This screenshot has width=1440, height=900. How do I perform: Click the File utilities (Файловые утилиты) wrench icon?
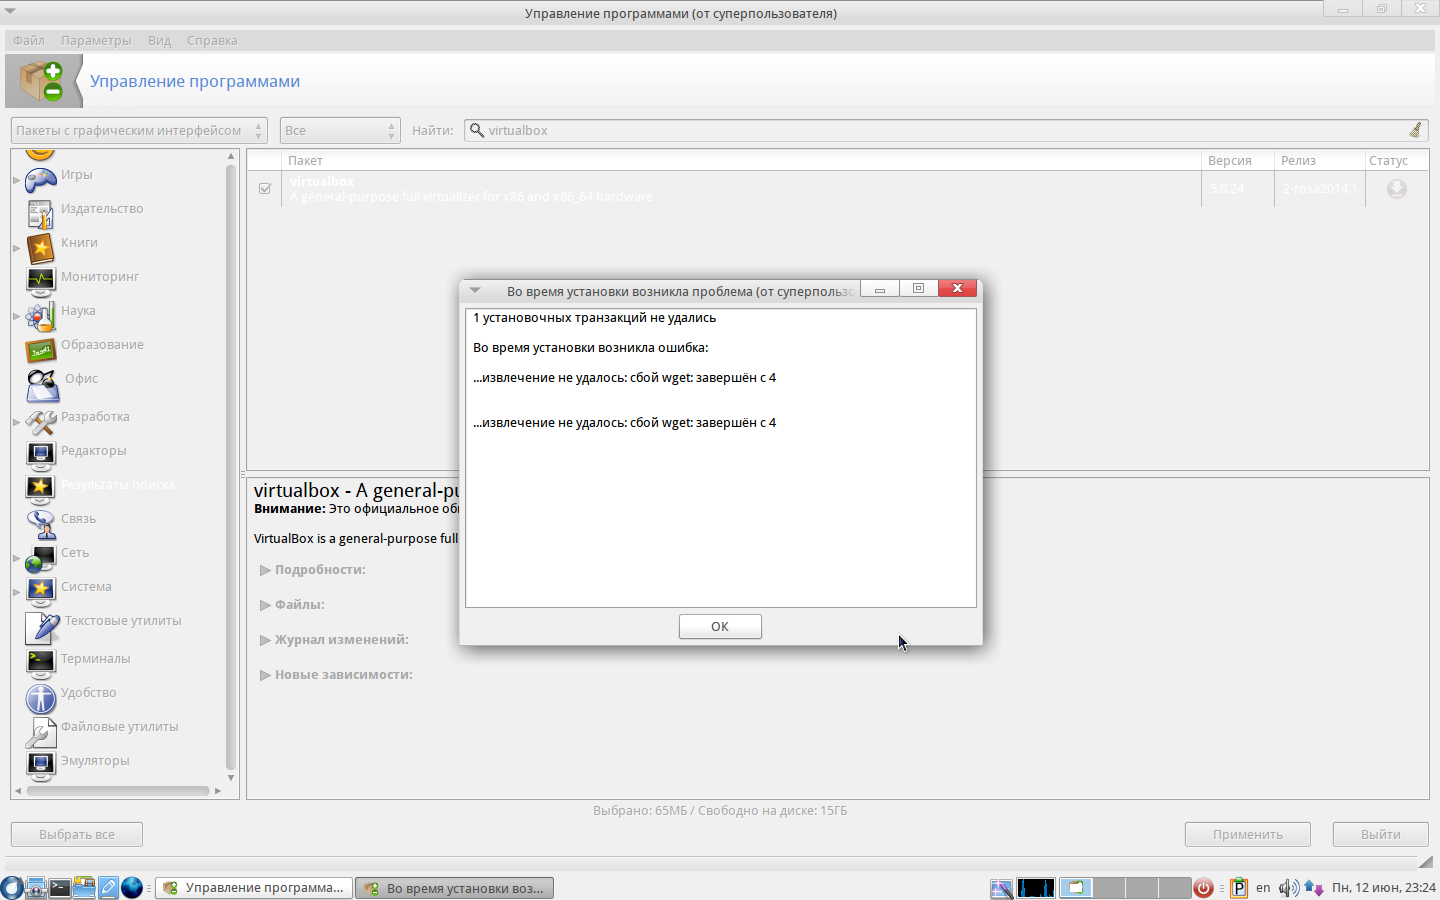pos(41,732)
